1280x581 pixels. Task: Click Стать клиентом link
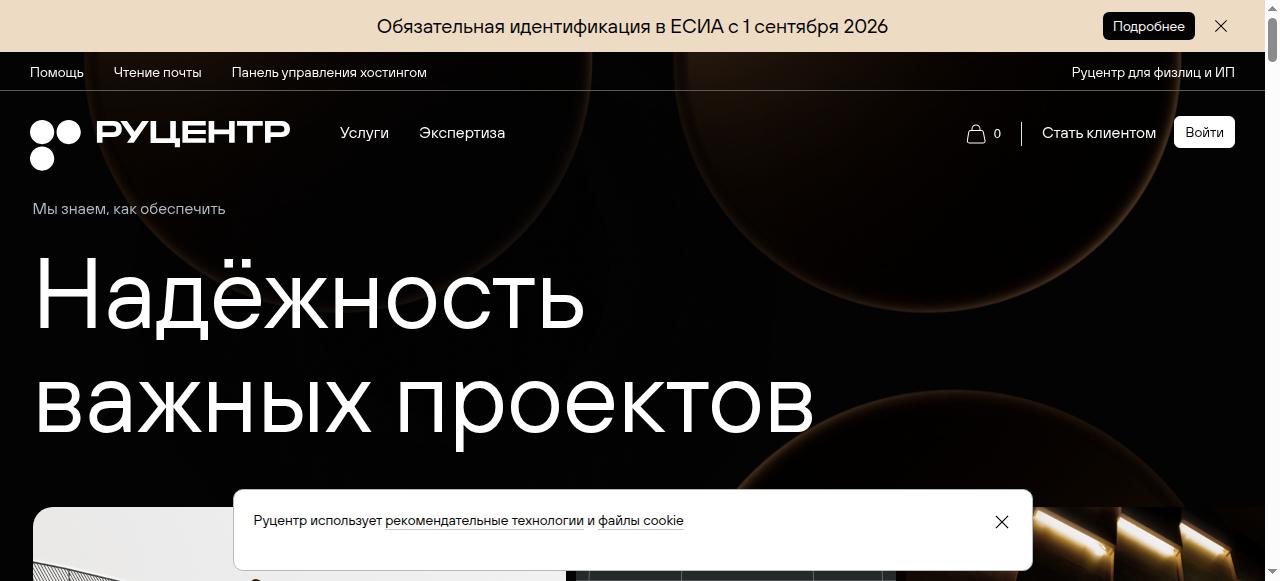pos(1099,133)
